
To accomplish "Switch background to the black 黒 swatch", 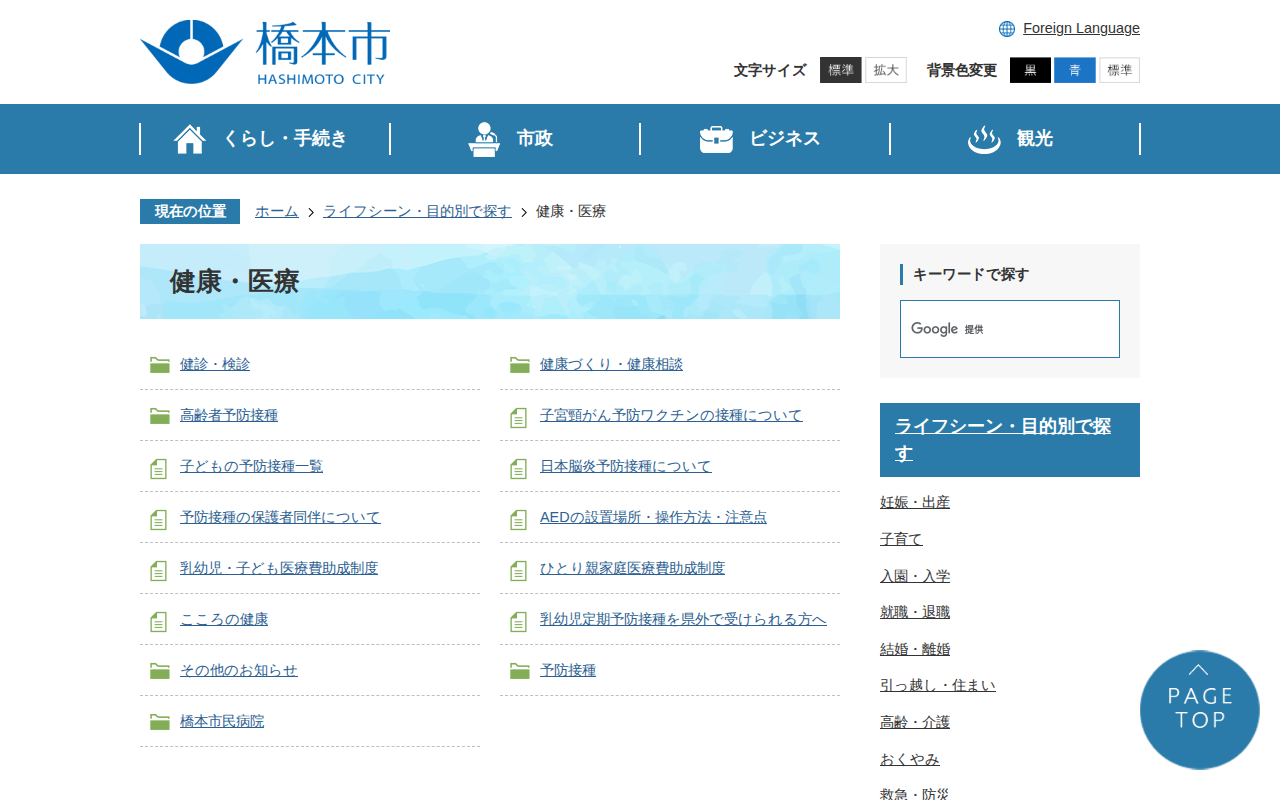I will [x=1030, y=70].
